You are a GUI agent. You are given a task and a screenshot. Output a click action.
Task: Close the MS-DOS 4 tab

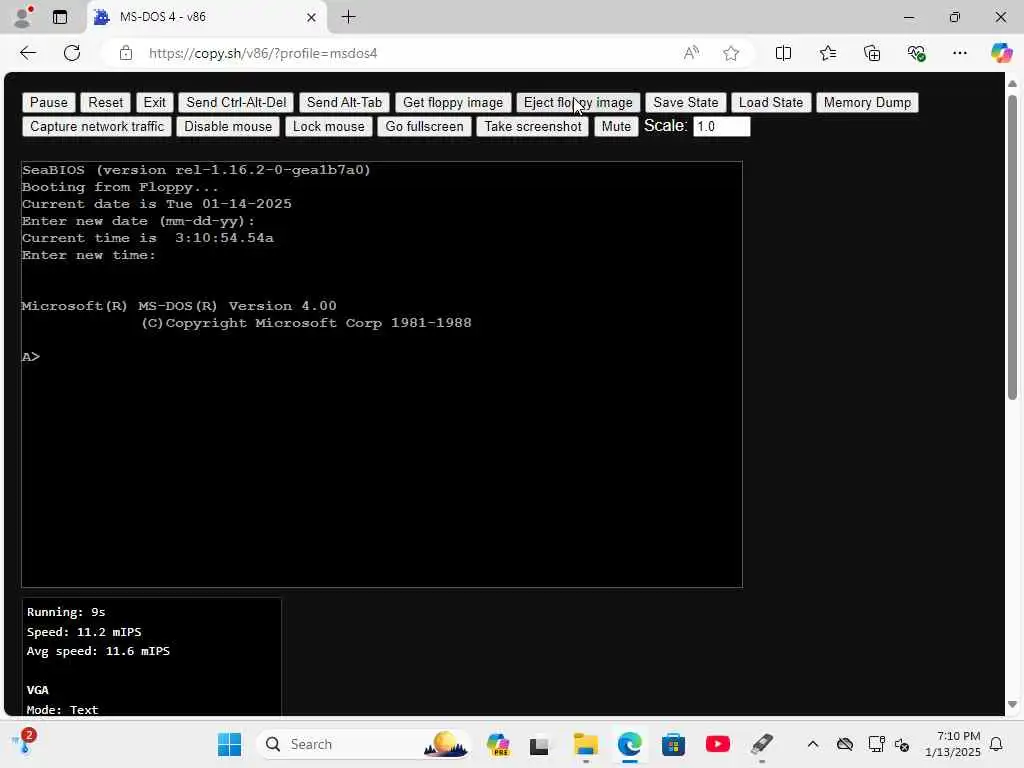pyautogui.click(x=312, y=18)
